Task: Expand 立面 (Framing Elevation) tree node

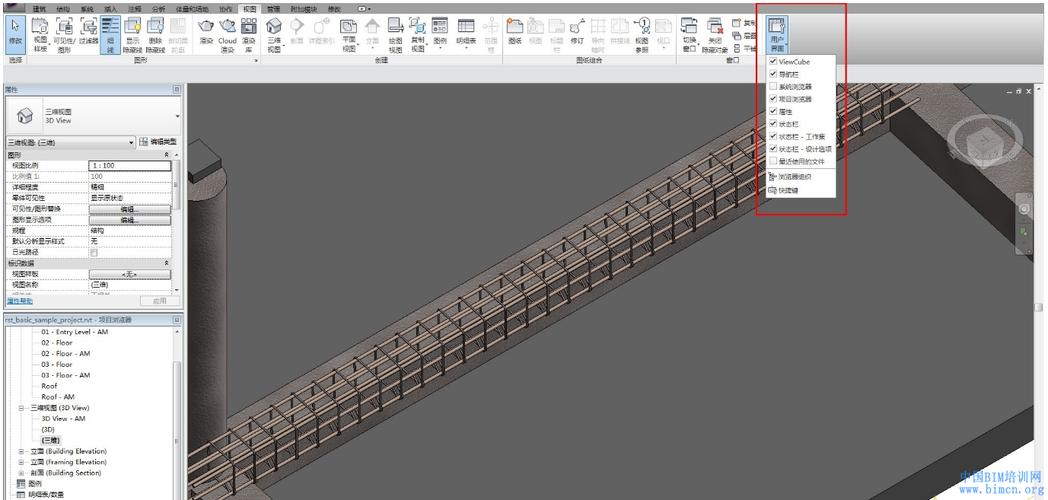Action: [x=22, y=462]
